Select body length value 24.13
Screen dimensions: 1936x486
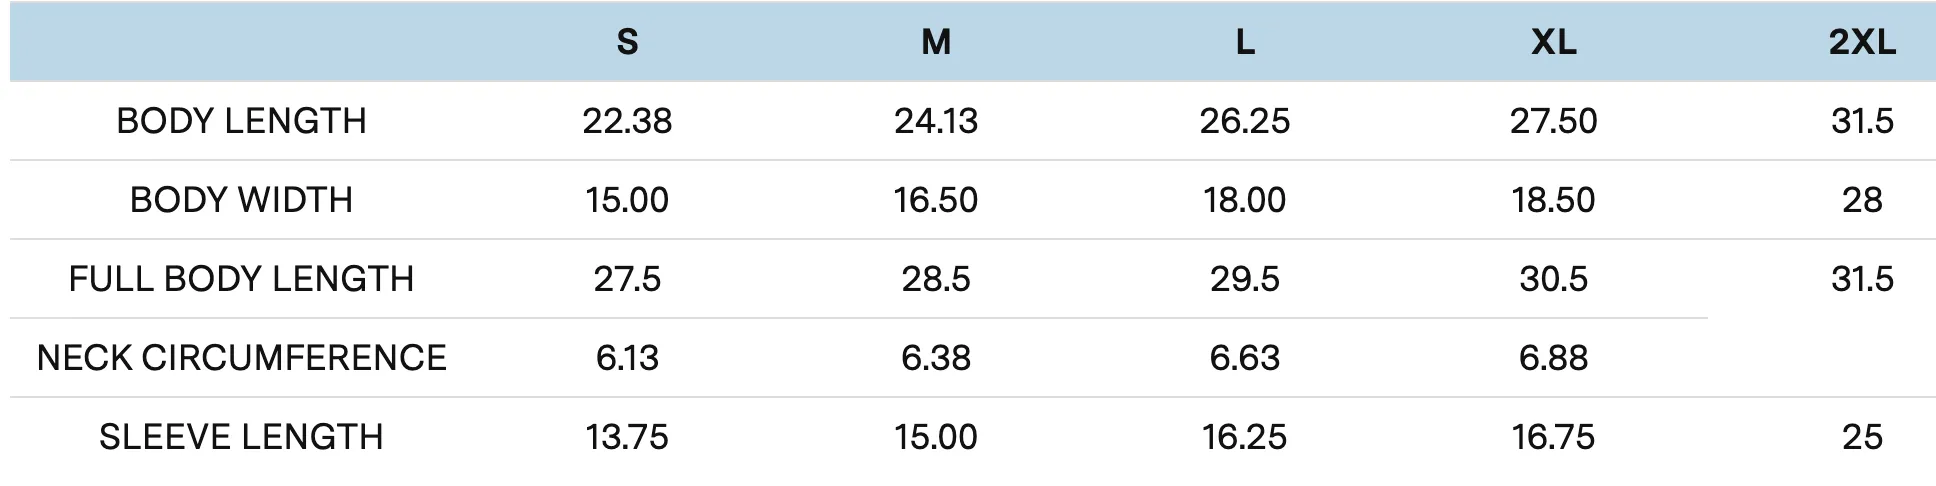click(936, 121)
